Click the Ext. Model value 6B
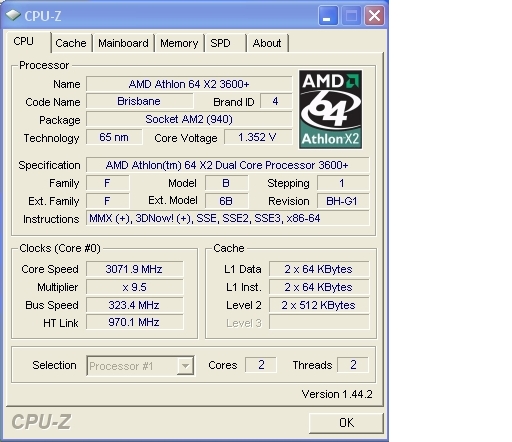This screenshot has height=442, width=512. coord(226,201)
